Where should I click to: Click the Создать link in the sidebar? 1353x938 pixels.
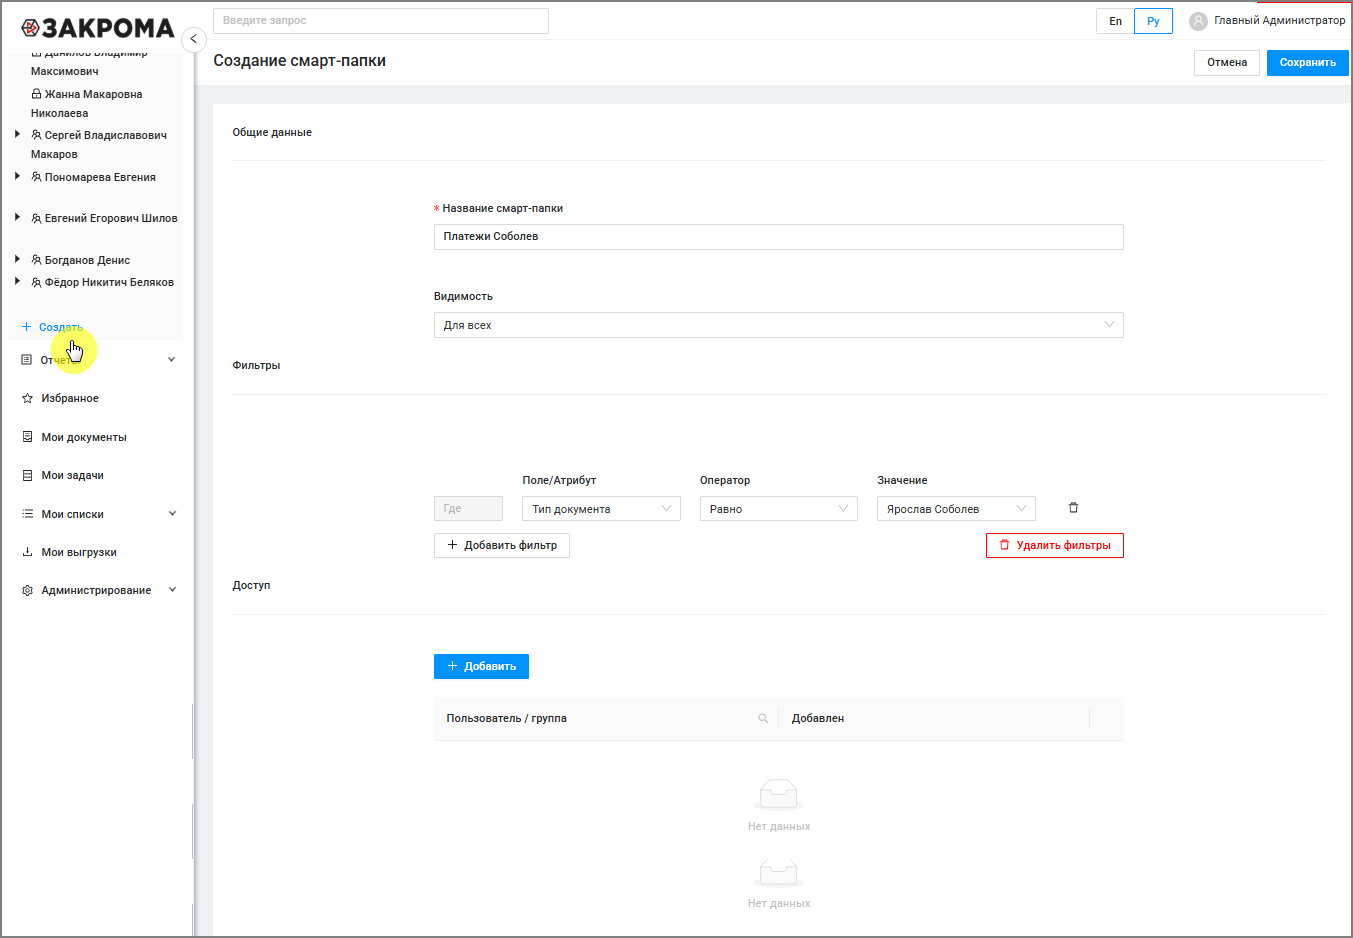[x=52, y=327]
